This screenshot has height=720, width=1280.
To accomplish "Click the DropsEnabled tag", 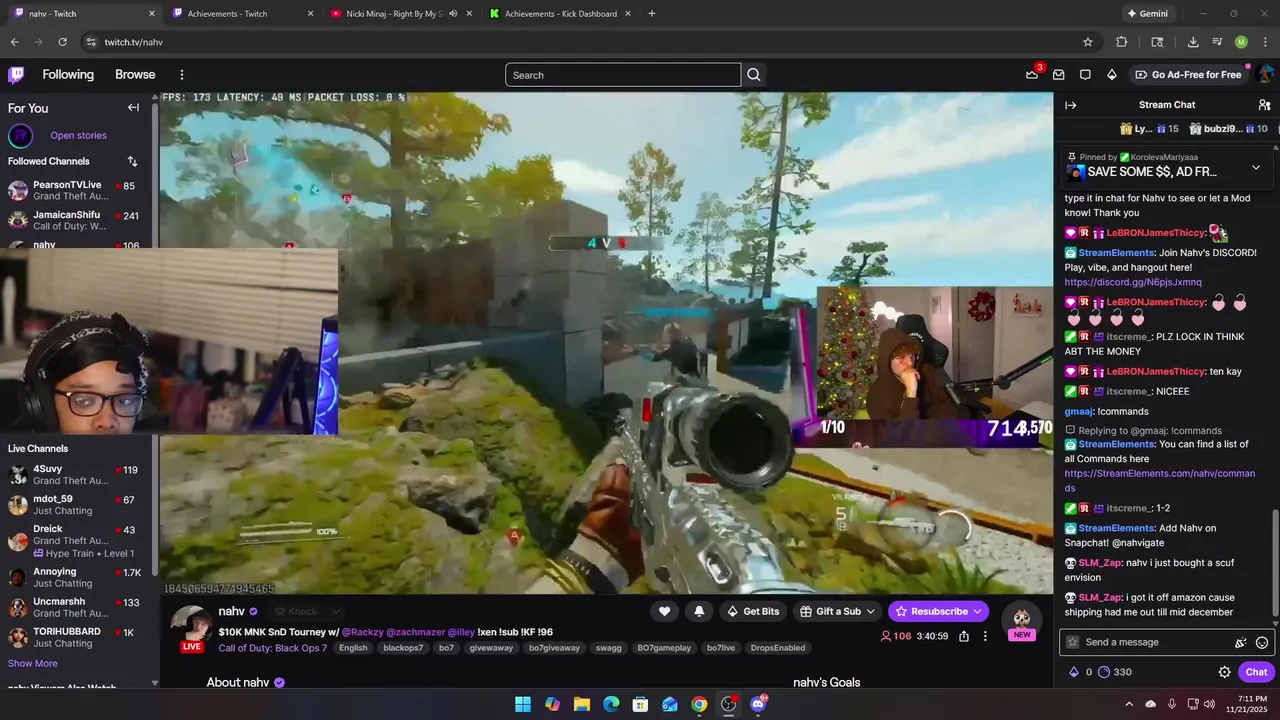I will click(777, 648).
